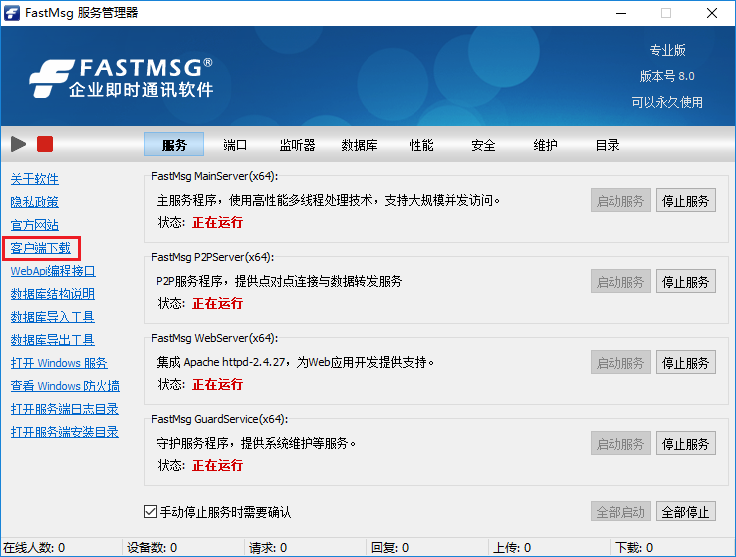This screenshot has height=557, width=736.
Task: Launch the 数据库导出工具 link
Action: 53,340
